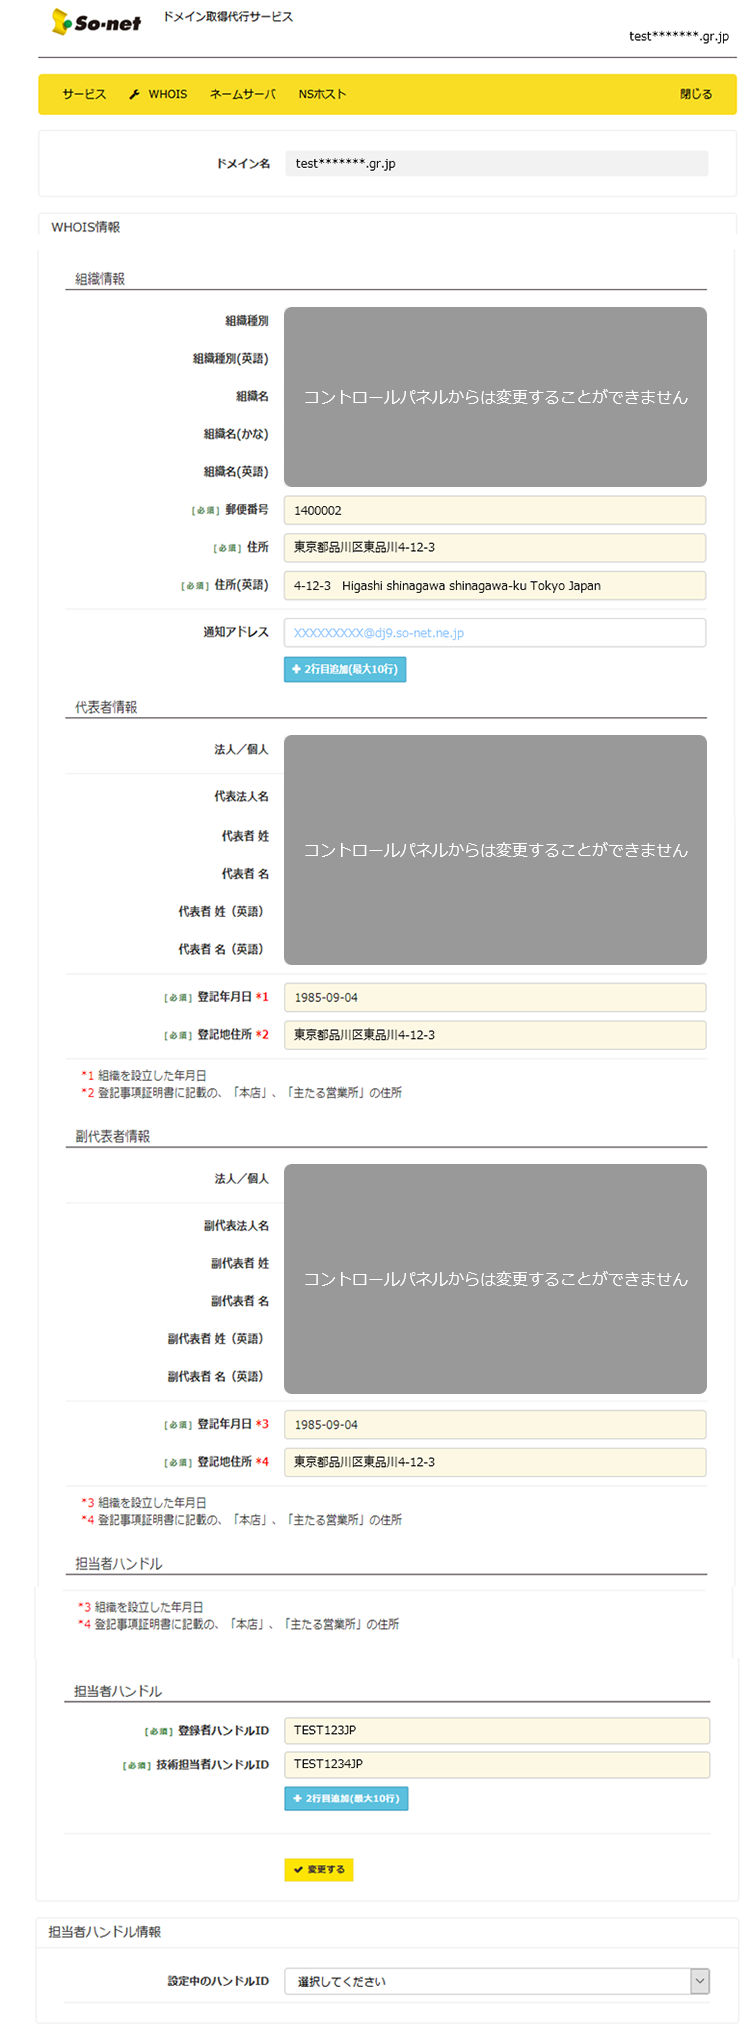Click the WHOIS wrench icon
This screenshot has width=750, height=2037.
[x=135, y=94]
